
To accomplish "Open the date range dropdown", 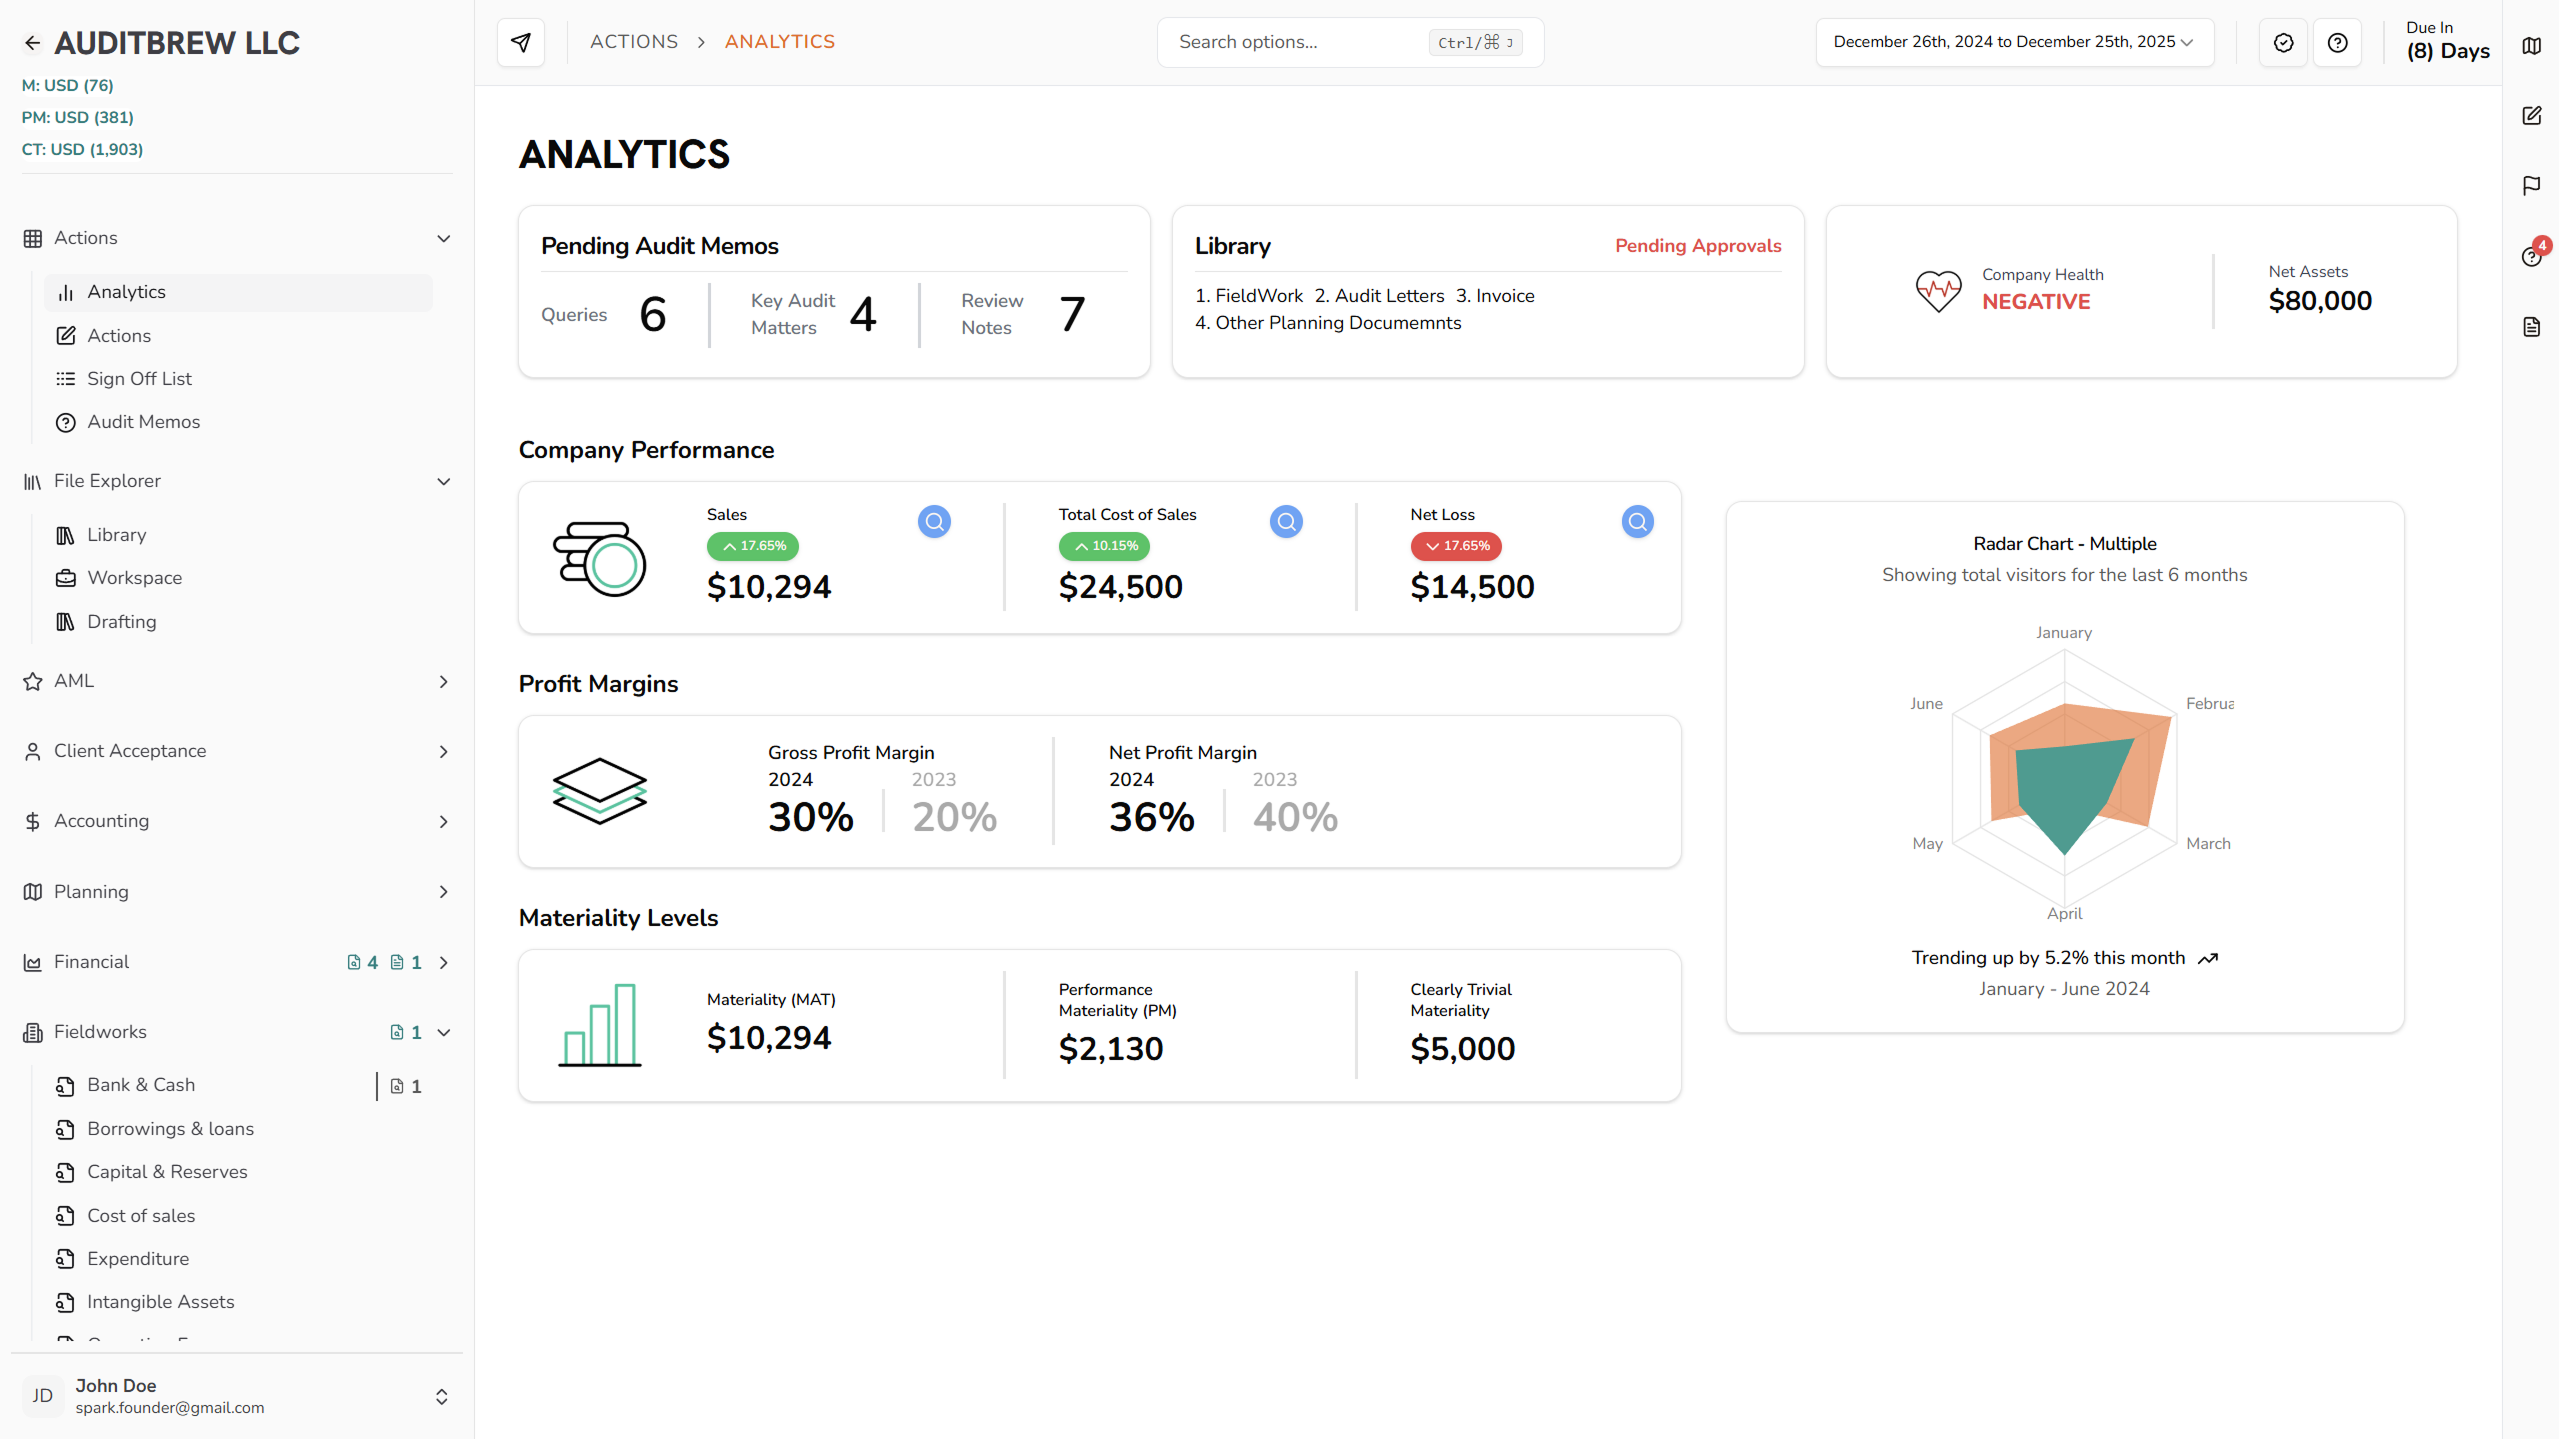I will 2013,42.
